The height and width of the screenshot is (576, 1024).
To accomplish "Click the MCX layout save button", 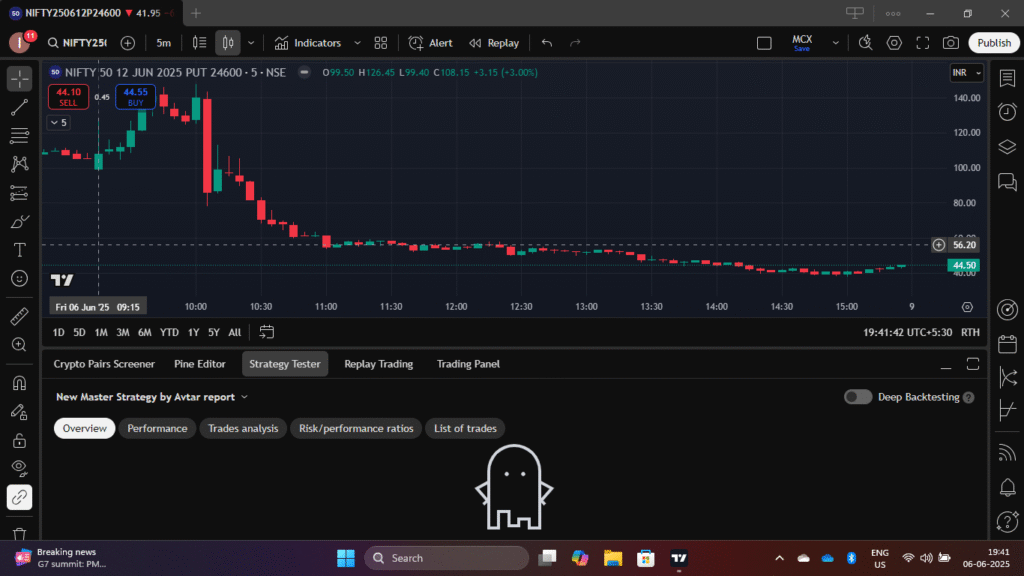I will tap(802, 43).
